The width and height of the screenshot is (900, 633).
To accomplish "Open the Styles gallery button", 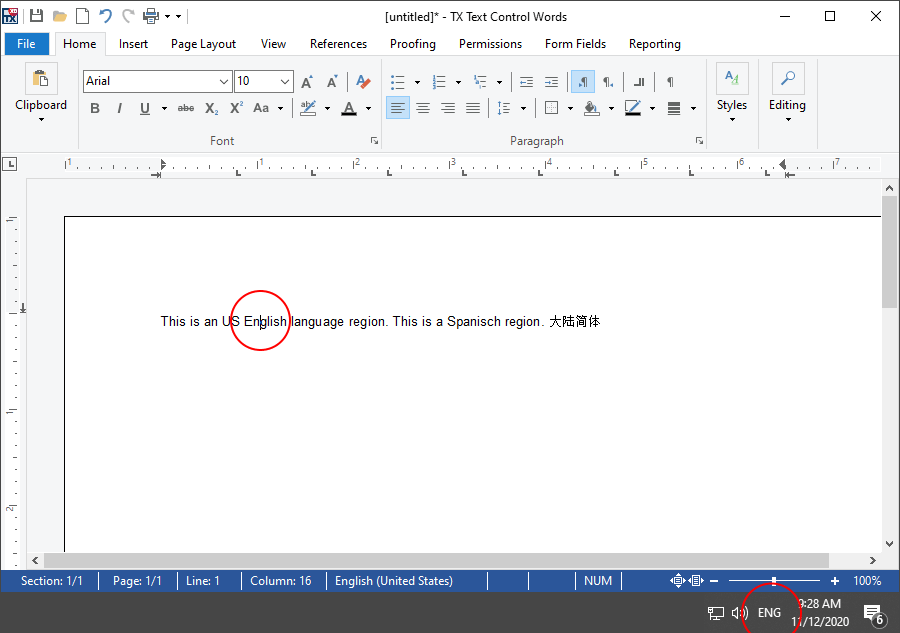I will tap(732, 93).
